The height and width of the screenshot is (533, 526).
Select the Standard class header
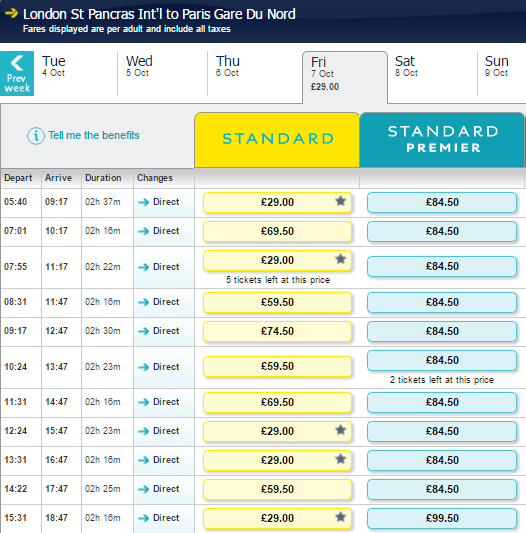(x=277, y=140)
